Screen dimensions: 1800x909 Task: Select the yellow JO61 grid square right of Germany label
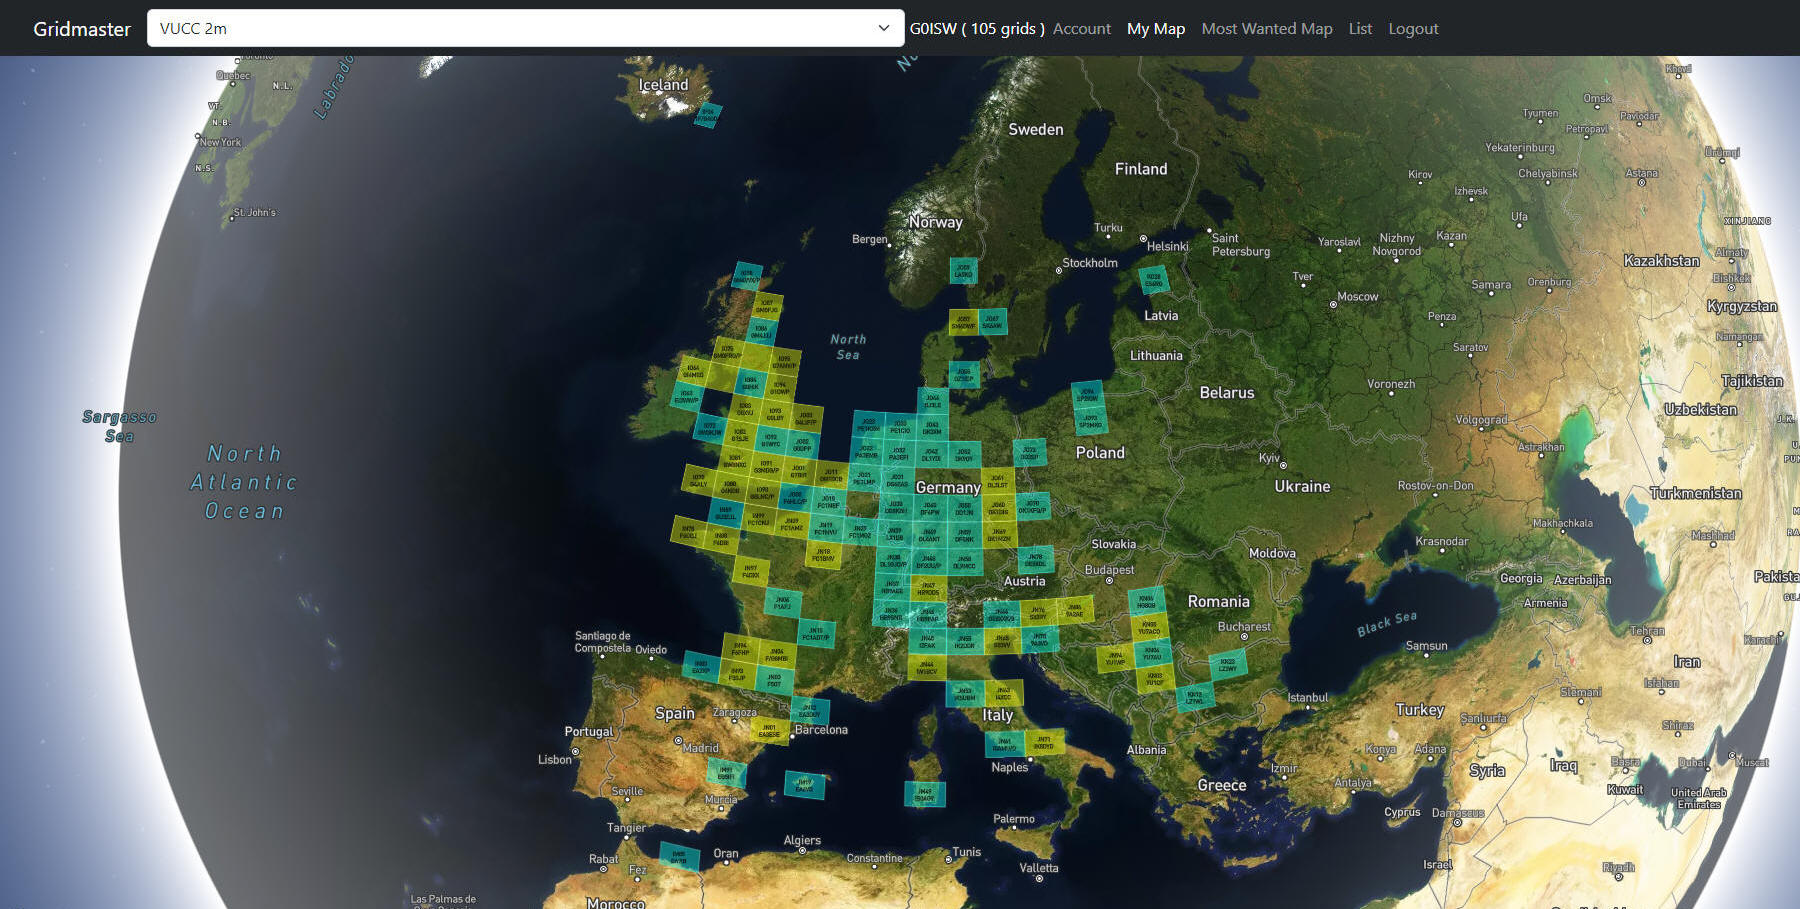(998, 481)
